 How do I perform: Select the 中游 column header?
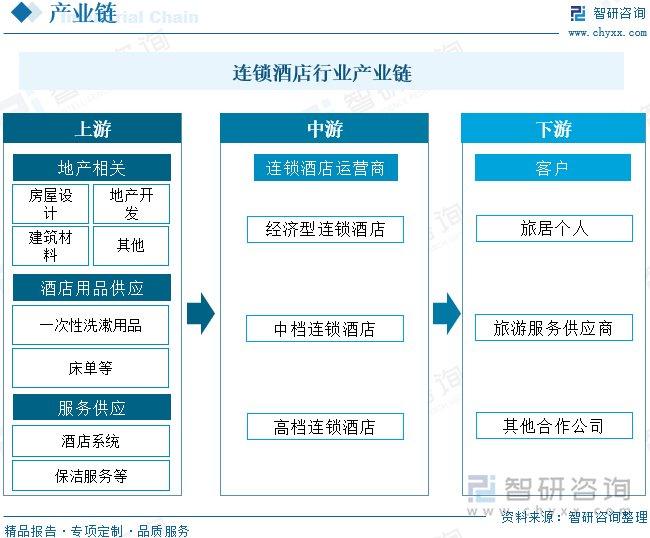(324, 128)
